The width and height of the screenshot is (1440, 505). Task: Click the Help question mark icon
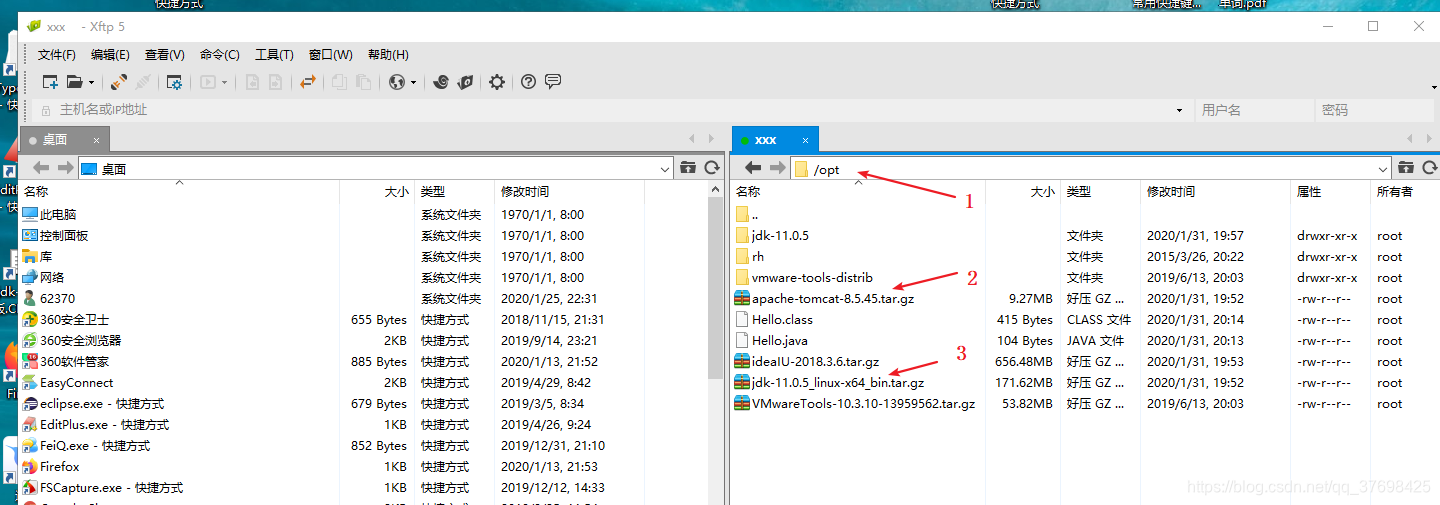coord(529,82)
